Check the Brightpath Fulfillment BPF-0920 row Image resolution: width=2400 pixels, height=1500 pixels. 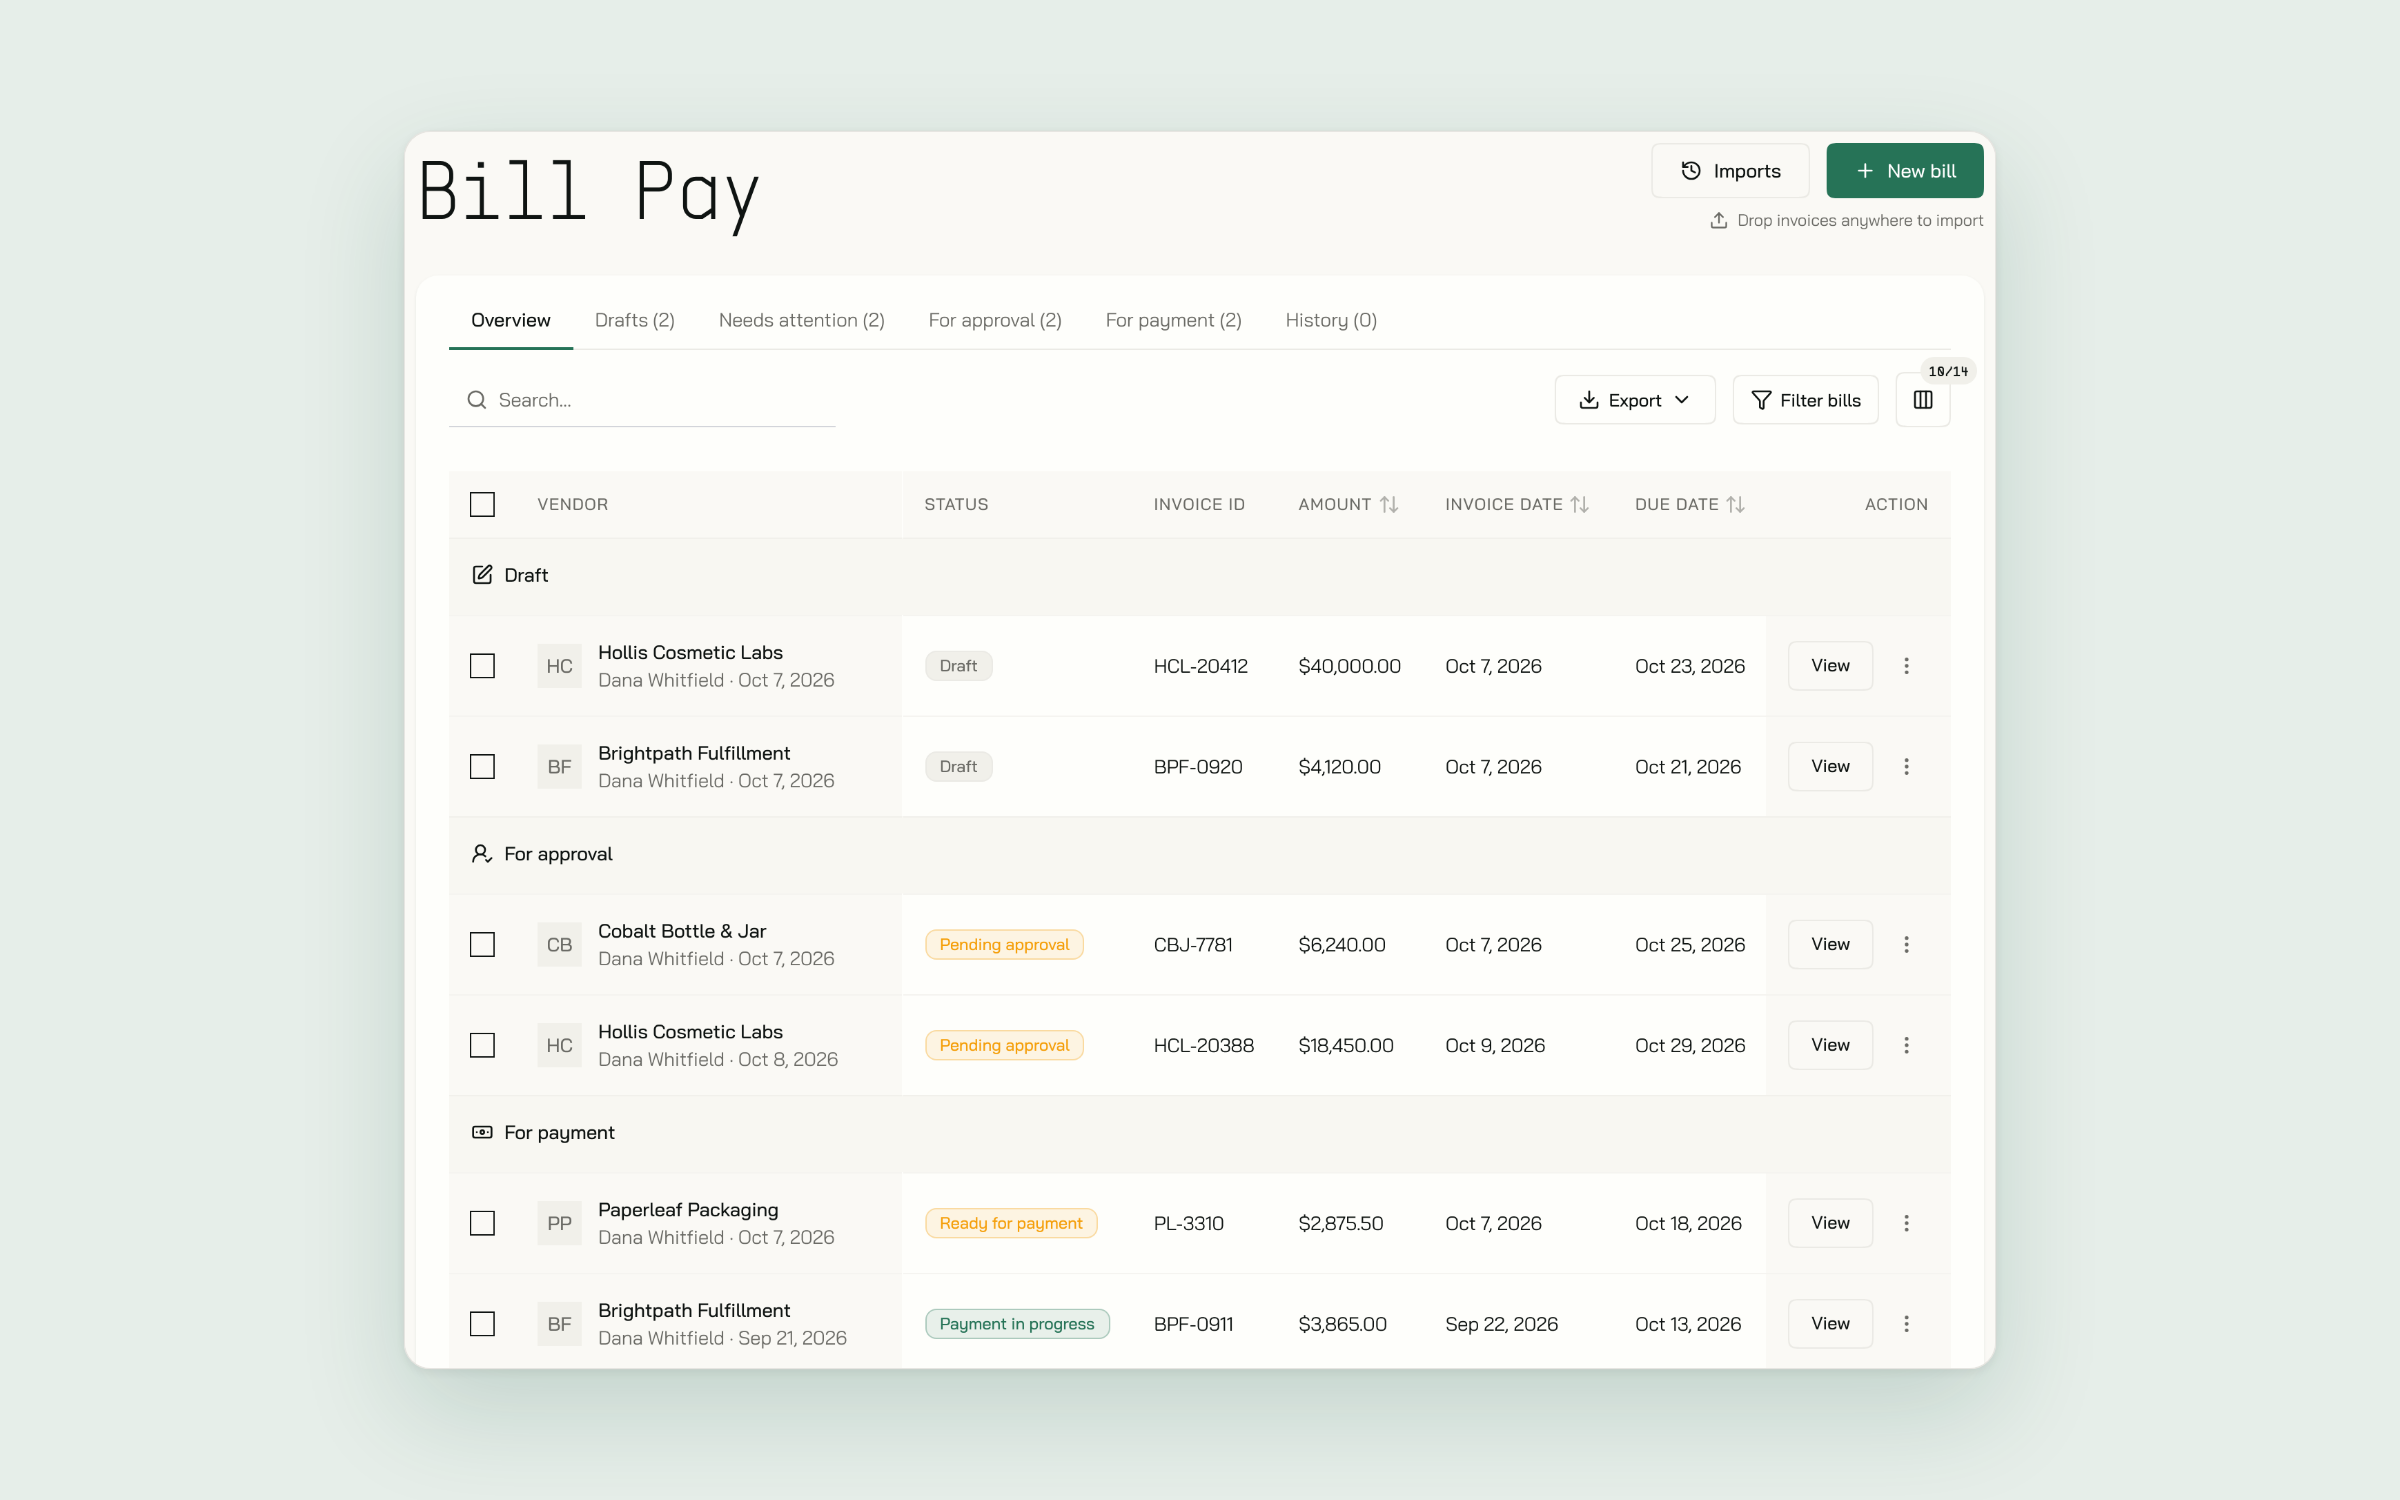[482, 767]
